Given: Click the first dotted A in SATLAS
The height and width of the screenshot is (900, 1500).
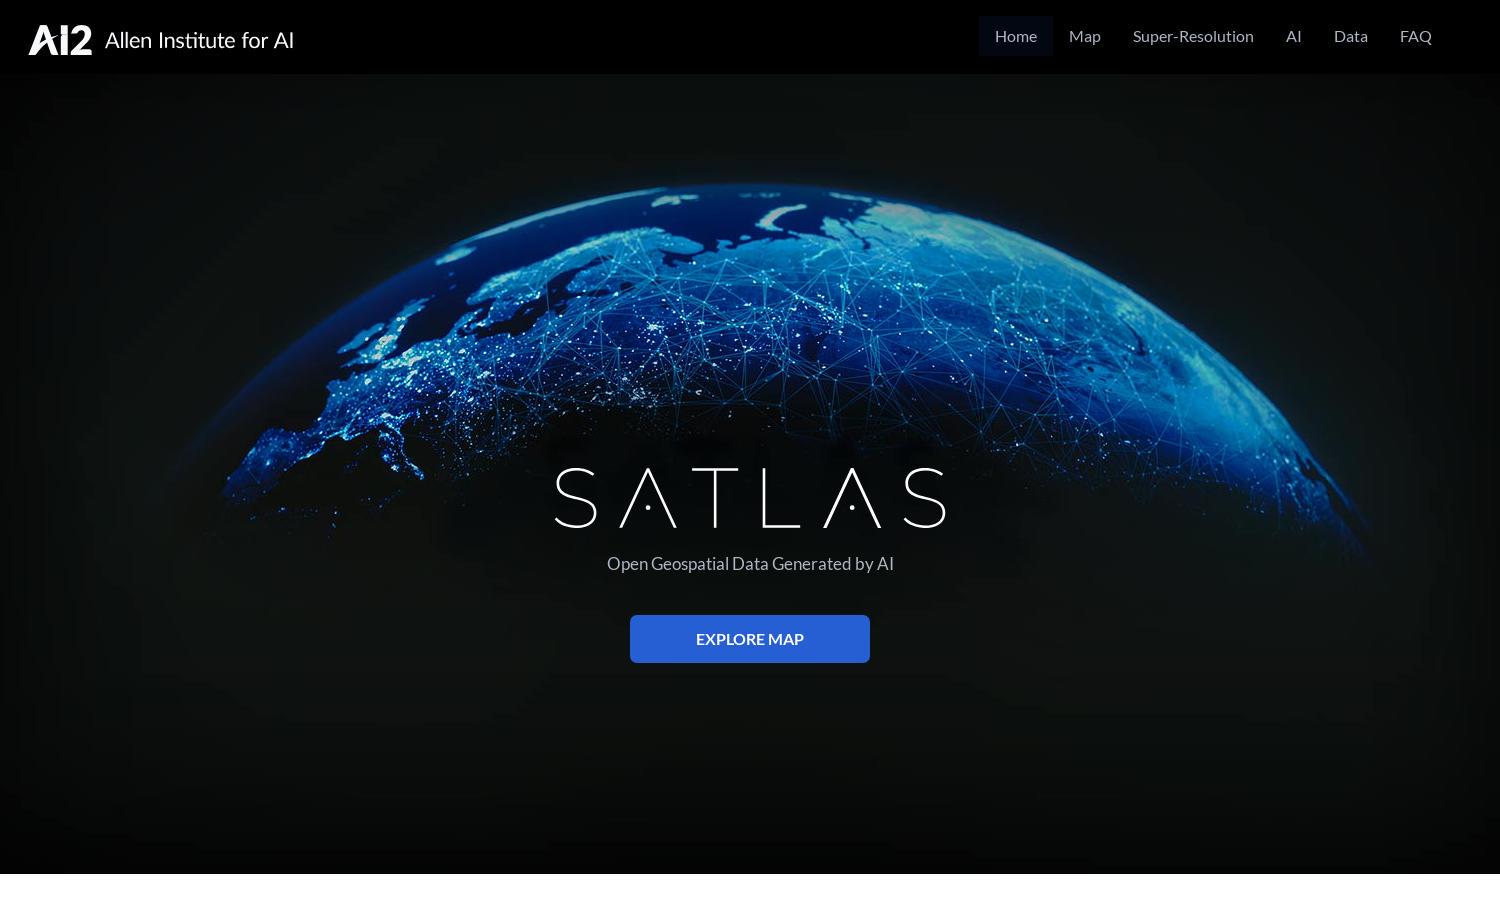Looking at the screenshot, I should pyautogui.click(x=648, y=497).
